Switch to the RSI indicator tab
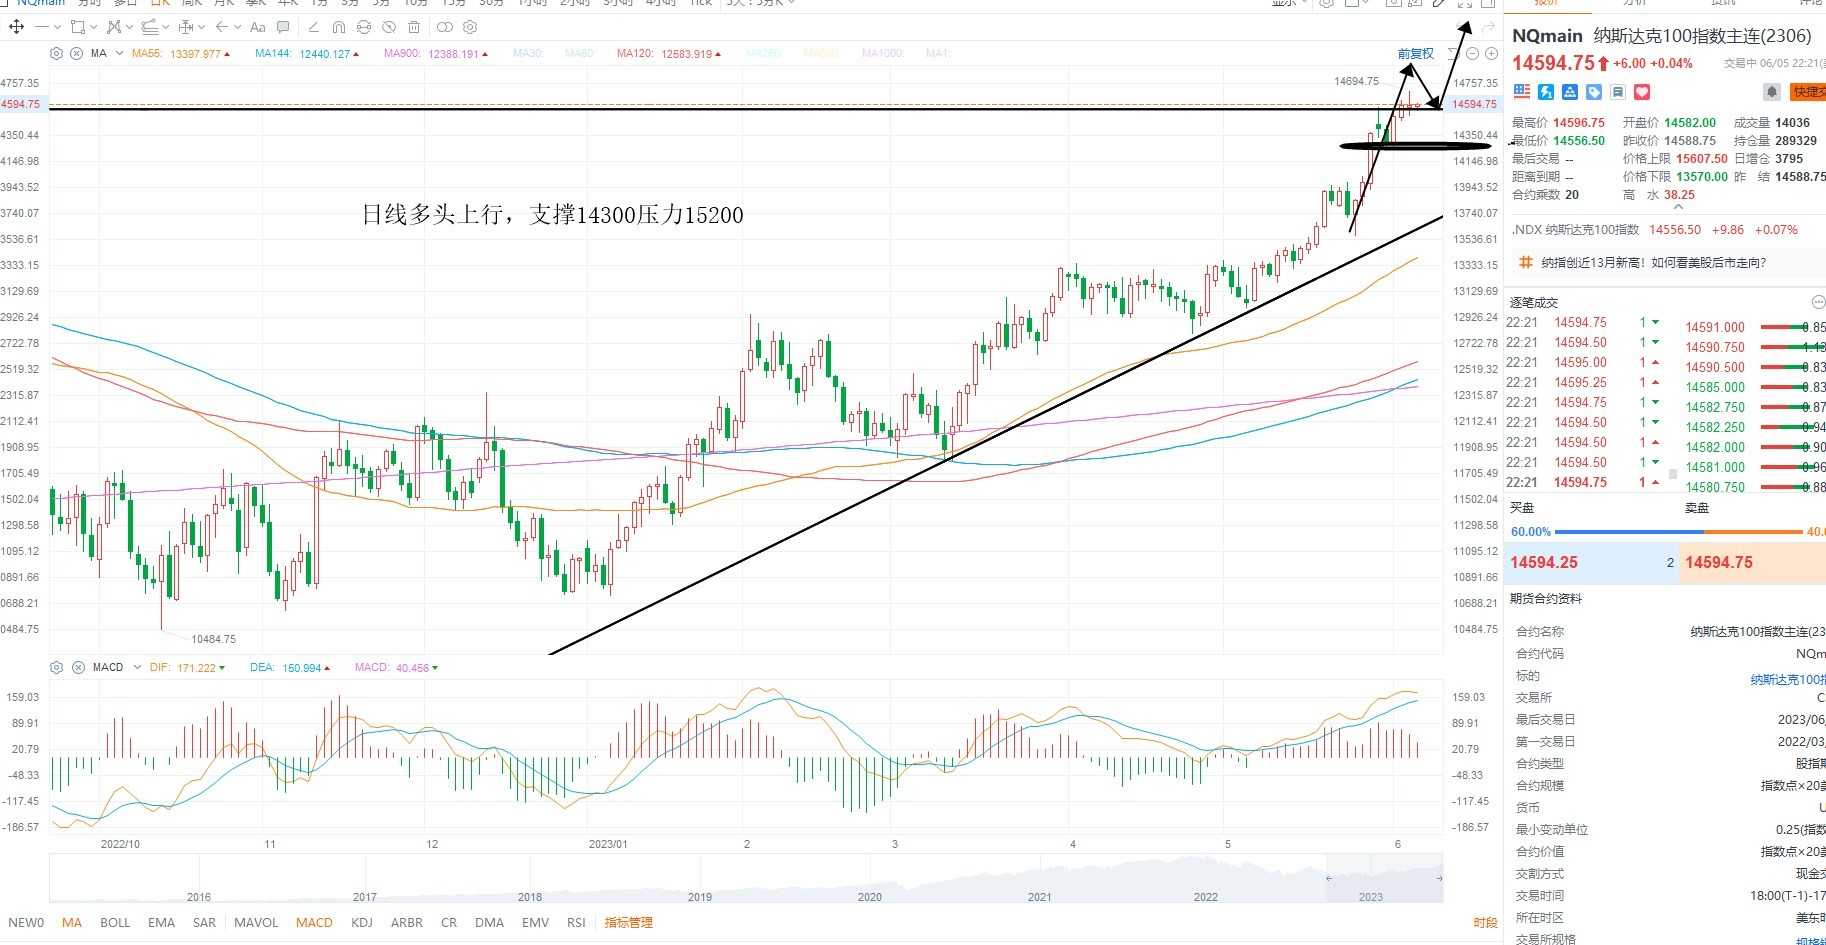 576,922
